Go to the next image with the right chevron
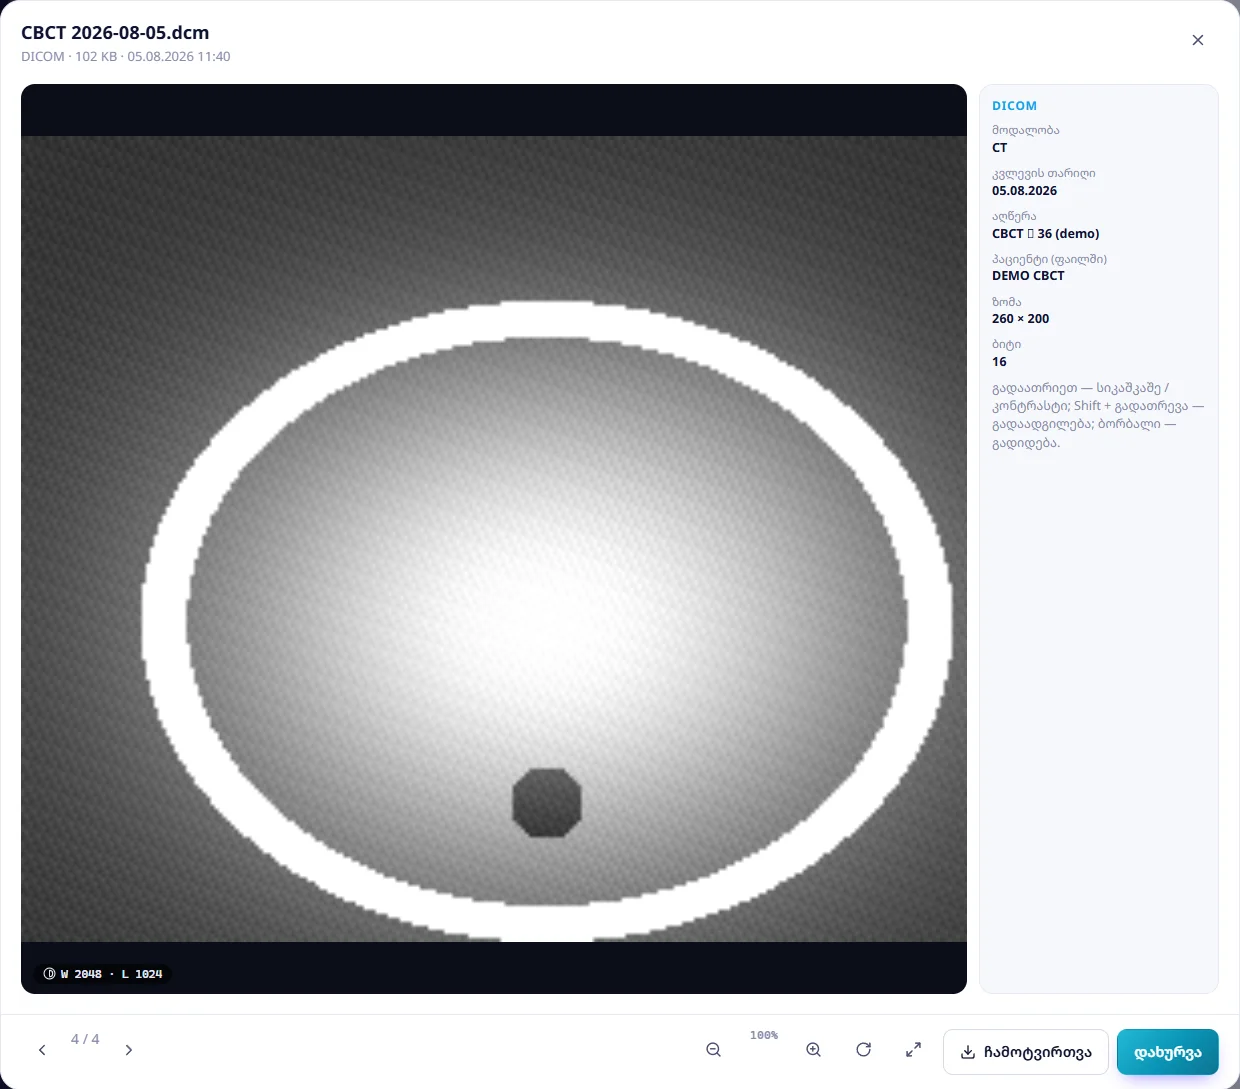This screenshot has width=1240, height=1089. (128, 1050)
